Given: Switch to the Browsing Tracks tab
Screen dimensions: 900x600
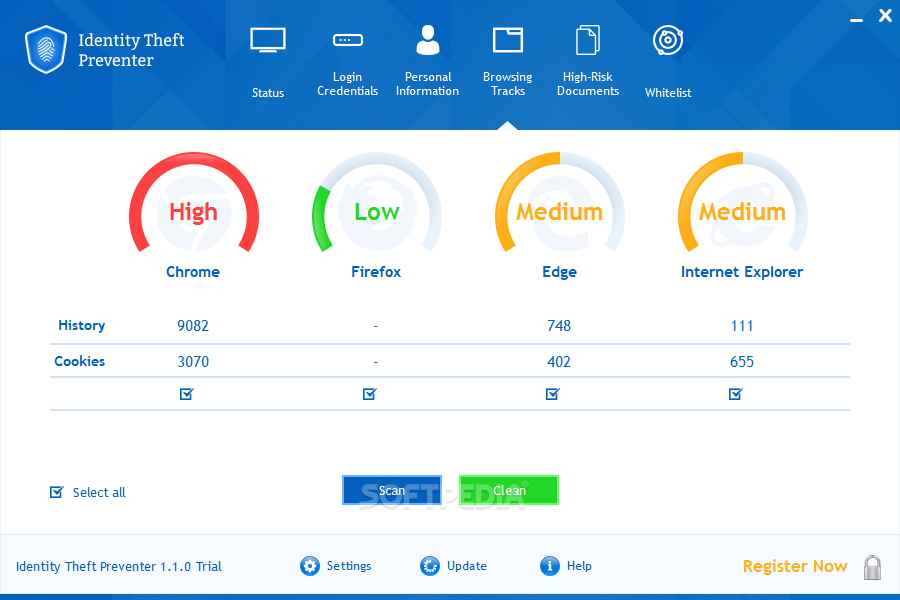Looking at the screenshot, I should (508, 60).
